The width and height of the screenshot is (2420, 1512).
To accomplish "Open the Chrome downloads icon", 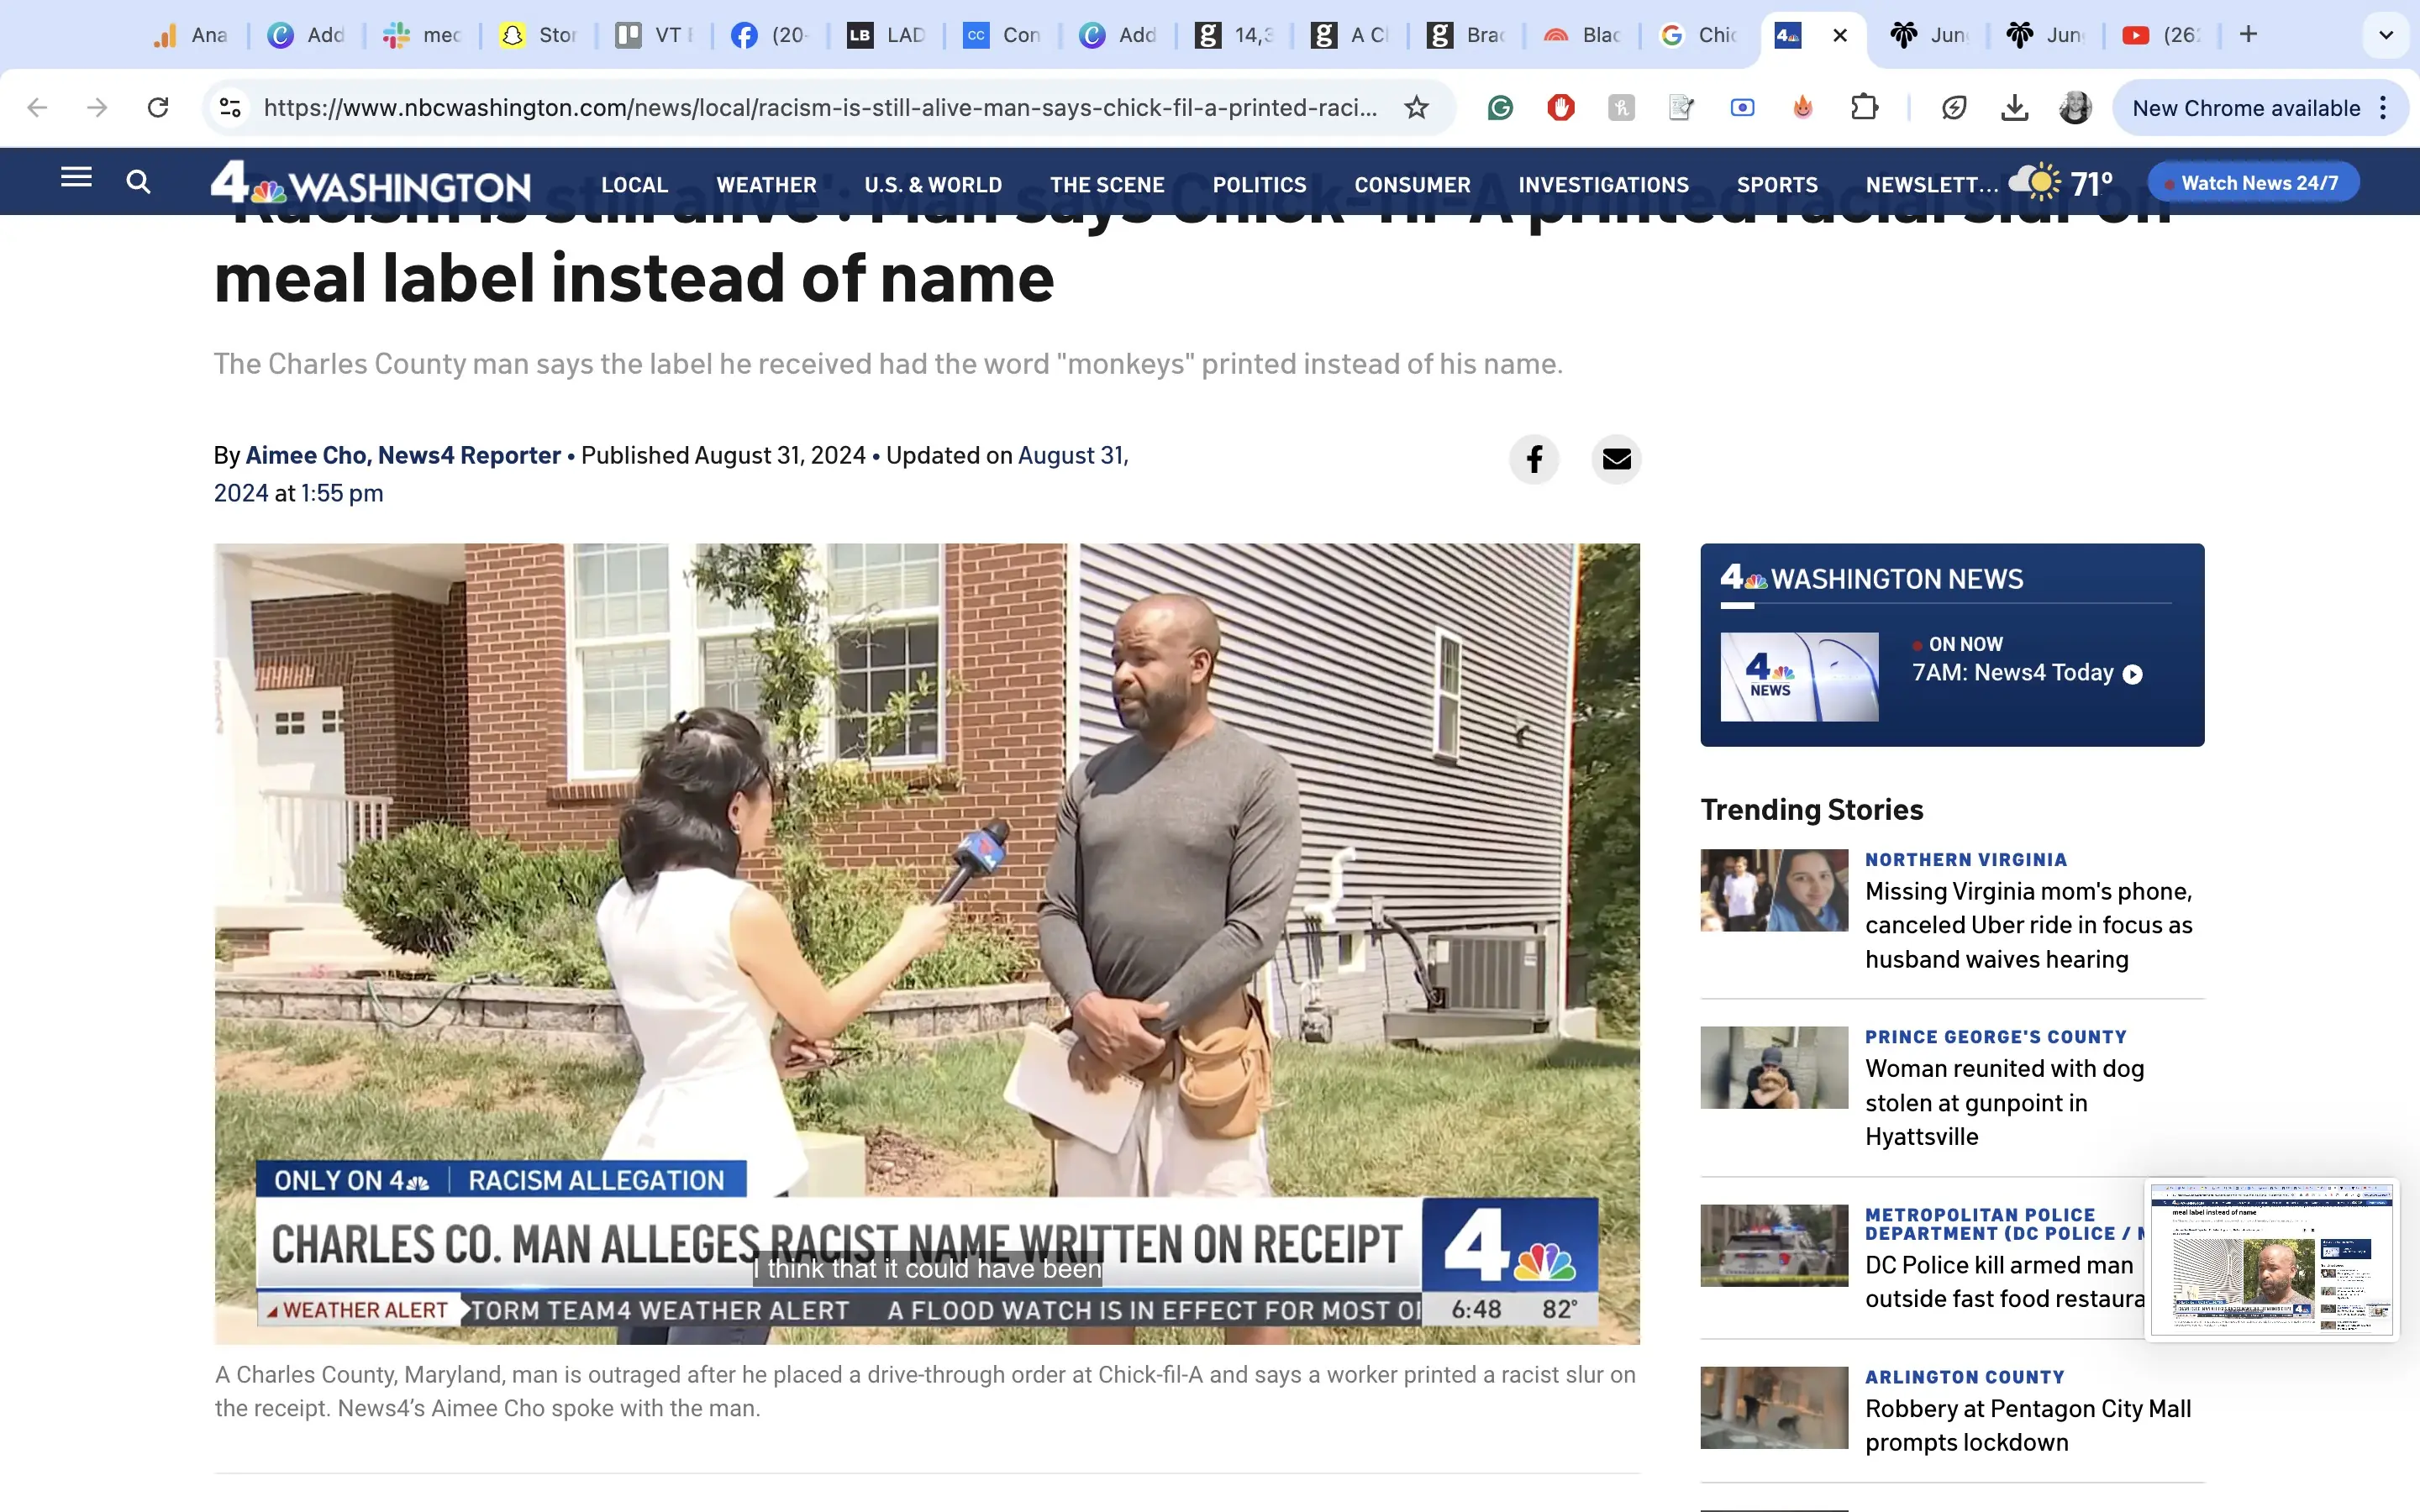I will point(2014,108).
